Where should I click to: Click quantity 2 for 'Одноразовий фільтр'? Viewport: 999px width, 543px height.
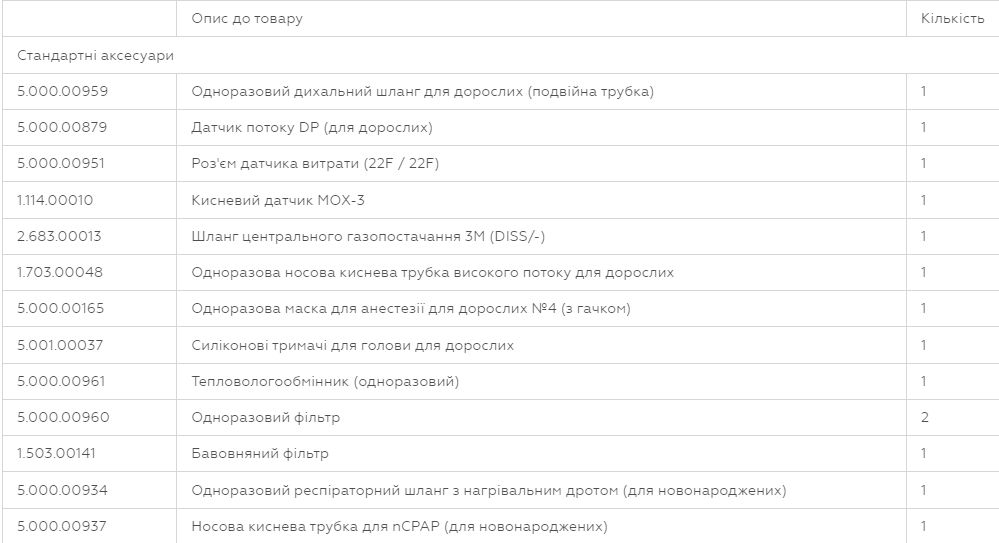coord(924,417)
